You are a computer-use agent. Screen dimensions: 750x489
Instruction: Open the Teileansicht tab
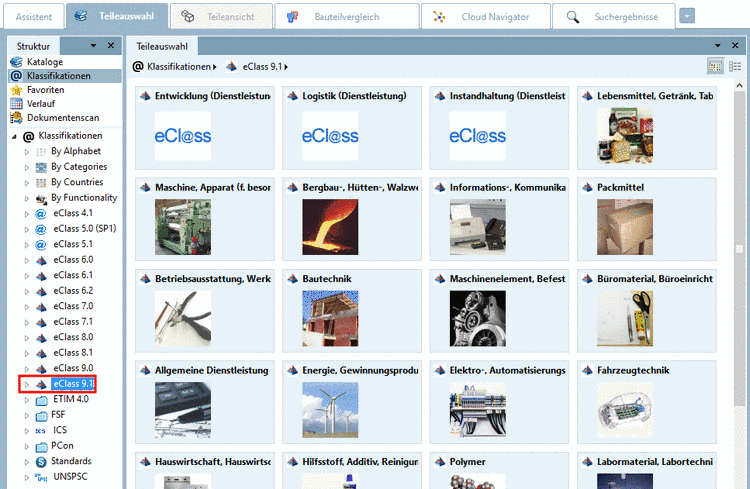tap(221, 17)
